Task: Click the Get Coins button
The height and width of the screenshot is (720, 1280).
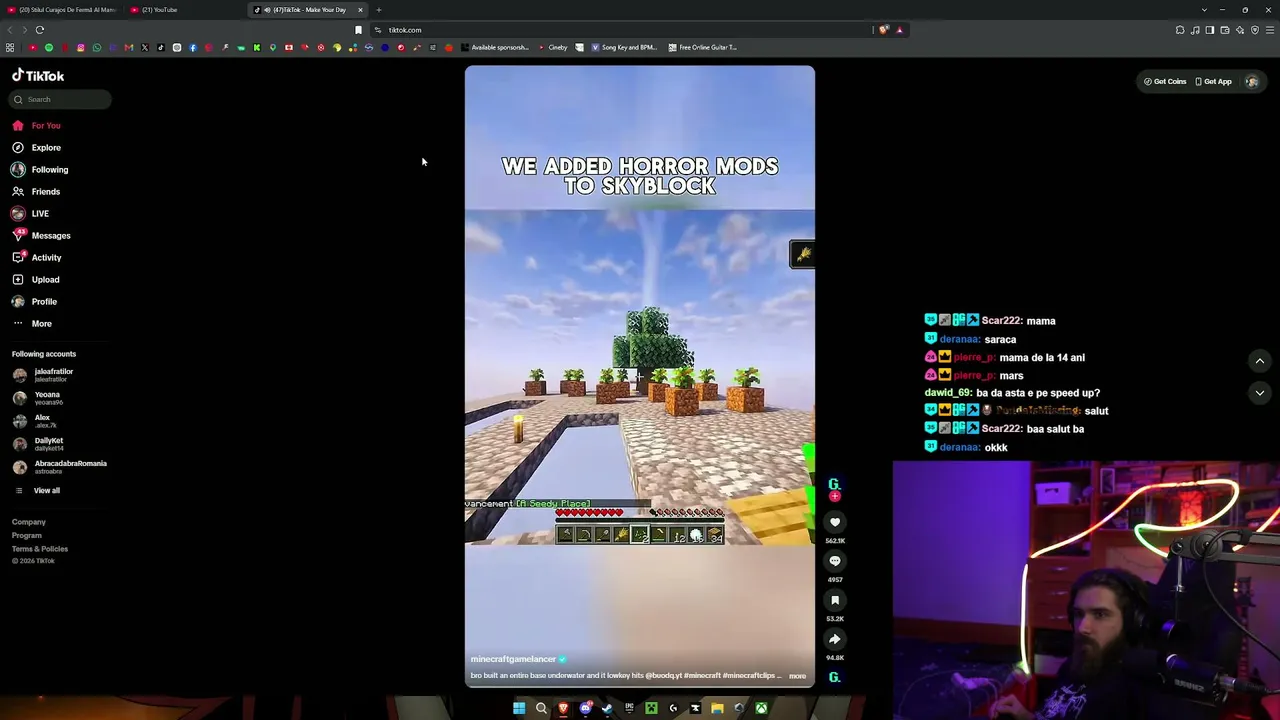Action: (1165, 82)
